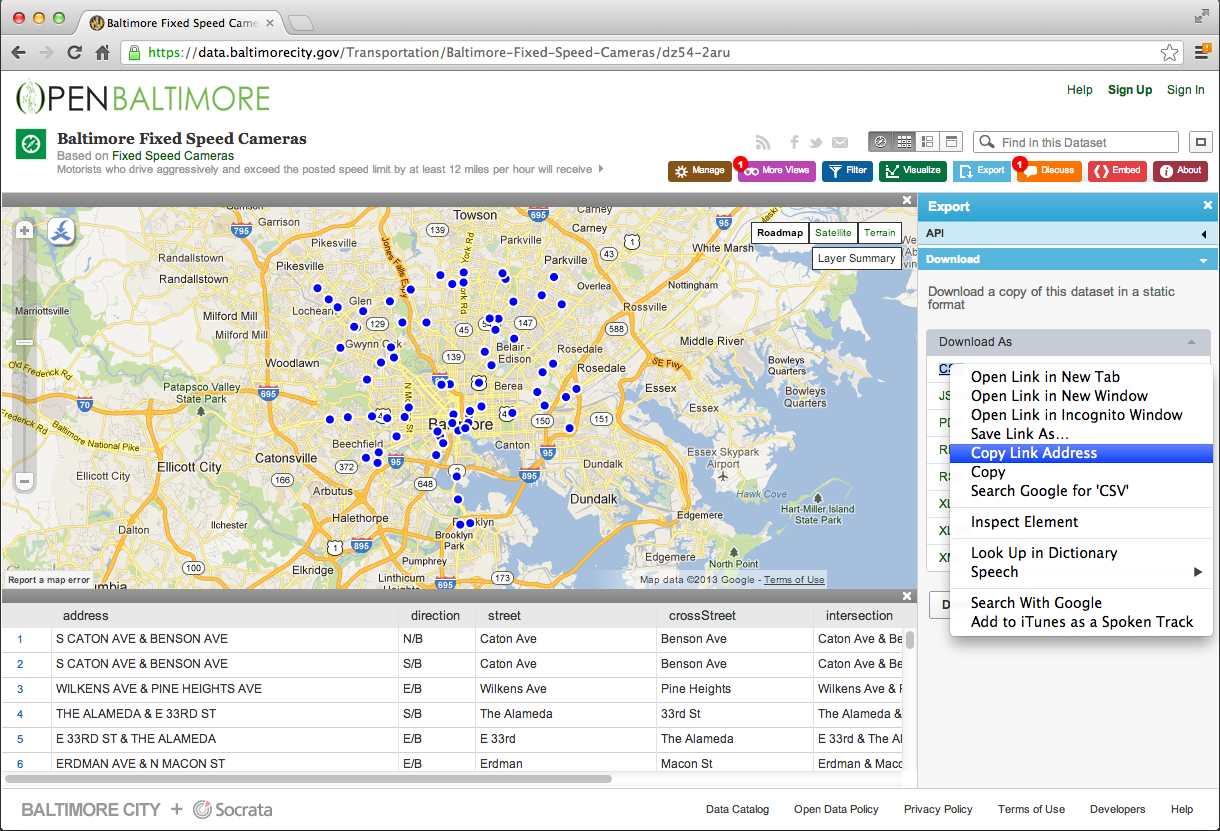Collapse the Download section
Screen dimensions: 1220x831
pyautogui.click(x=1067, y=259)
